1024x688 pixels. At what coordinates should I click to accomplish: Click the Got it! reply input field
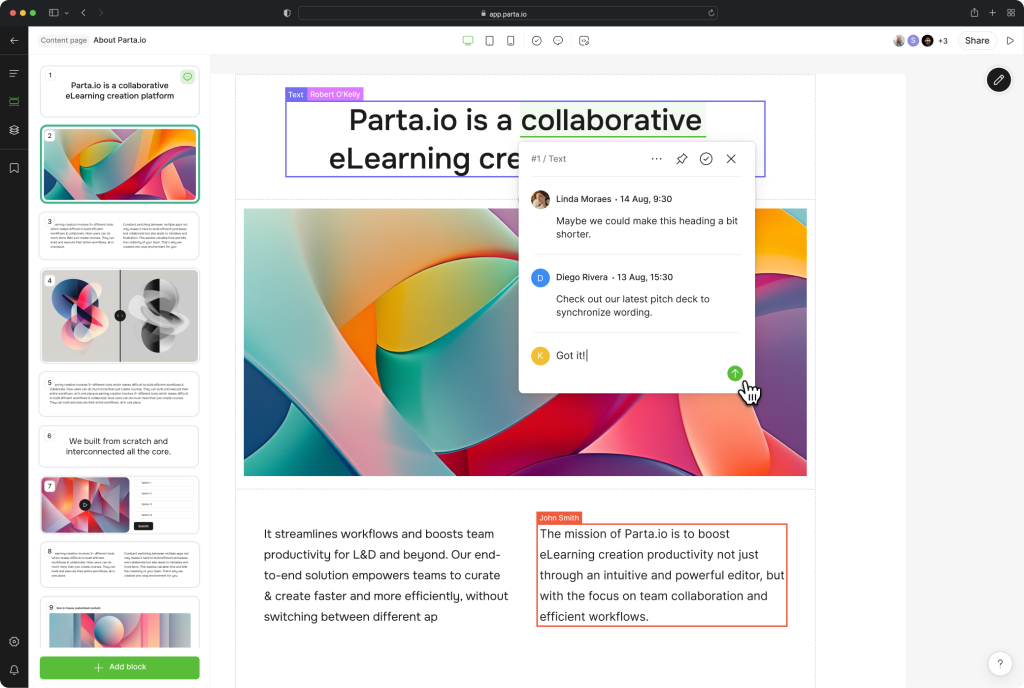(x=640, y=355)
